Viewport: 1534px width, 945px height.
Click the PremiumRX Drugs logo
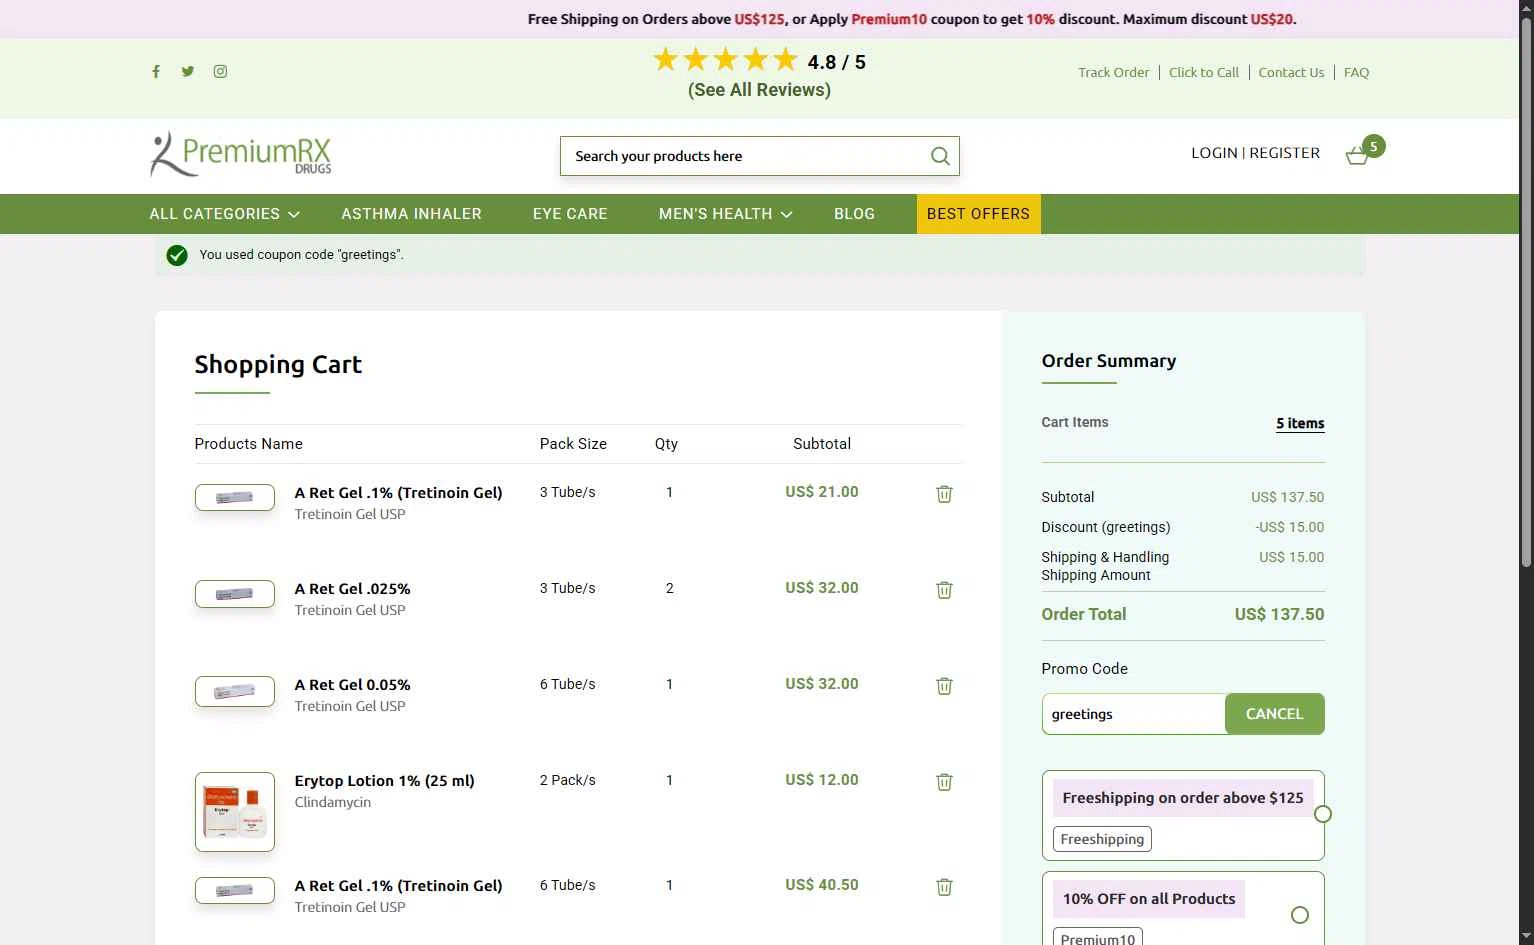(241, 154)
